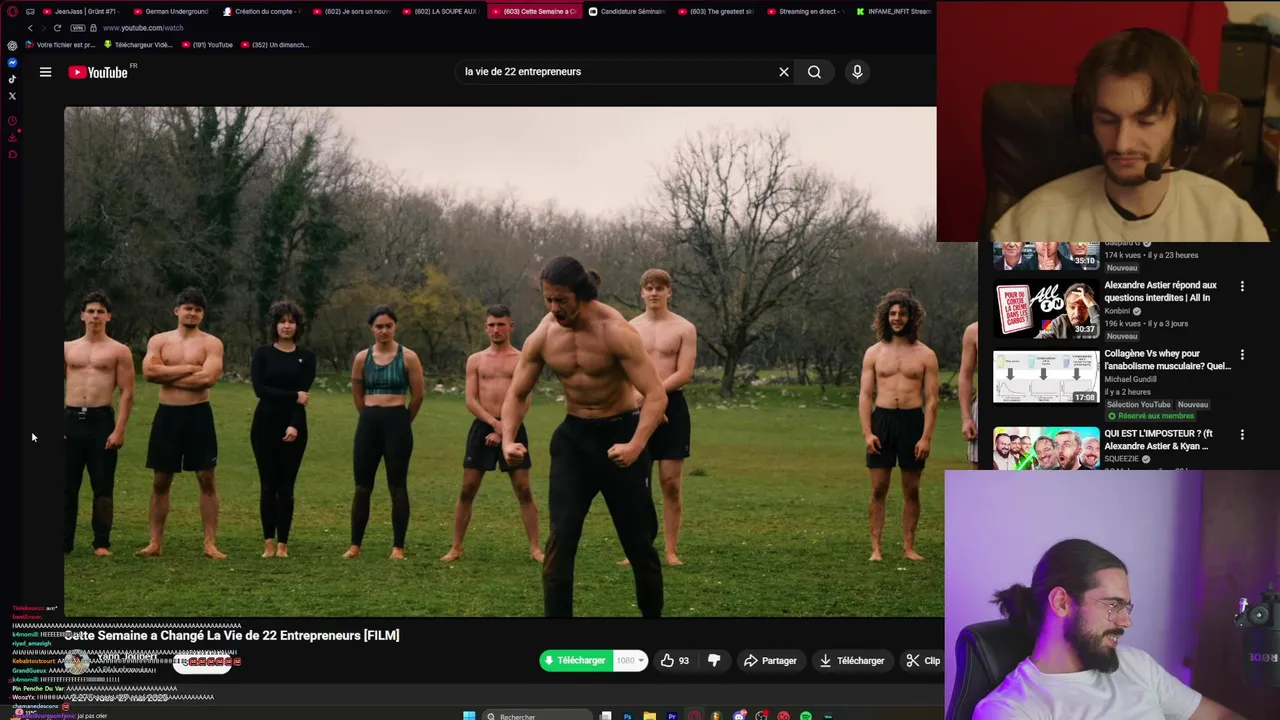Open the Task View taskbar icon
This screenshot has width=1280, height=720.
(x=605, y=715)
